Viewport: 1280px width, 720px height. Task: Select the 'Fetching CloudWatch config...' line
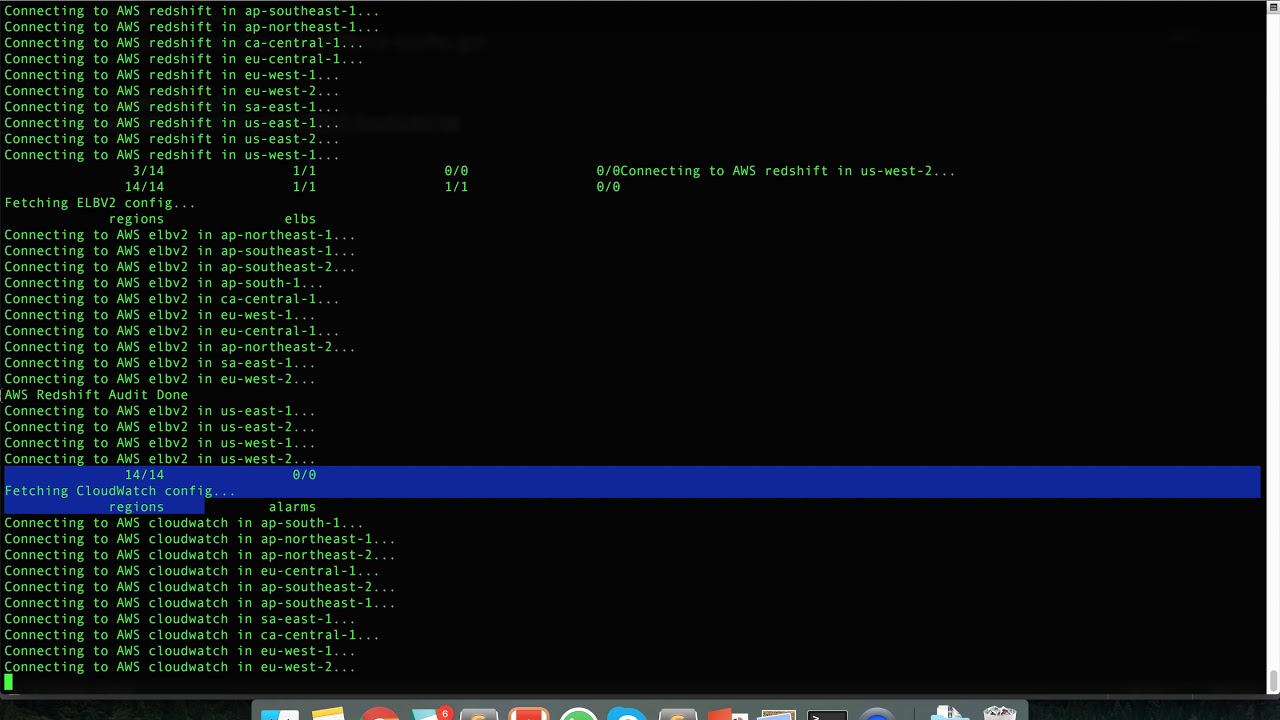point(120,491)
